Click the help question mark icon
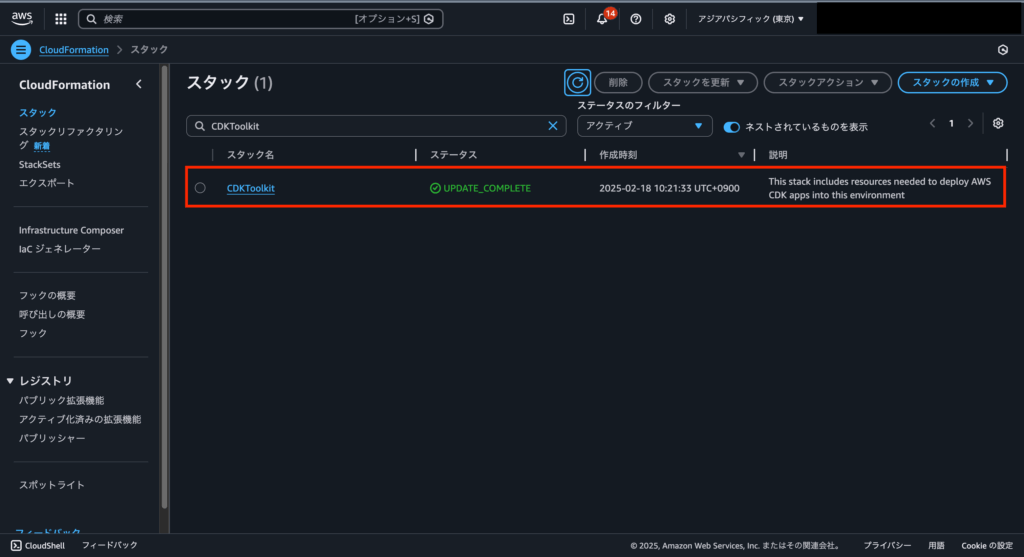The height and width of the screenshot is (557, 1024). [x=636, y=19]
